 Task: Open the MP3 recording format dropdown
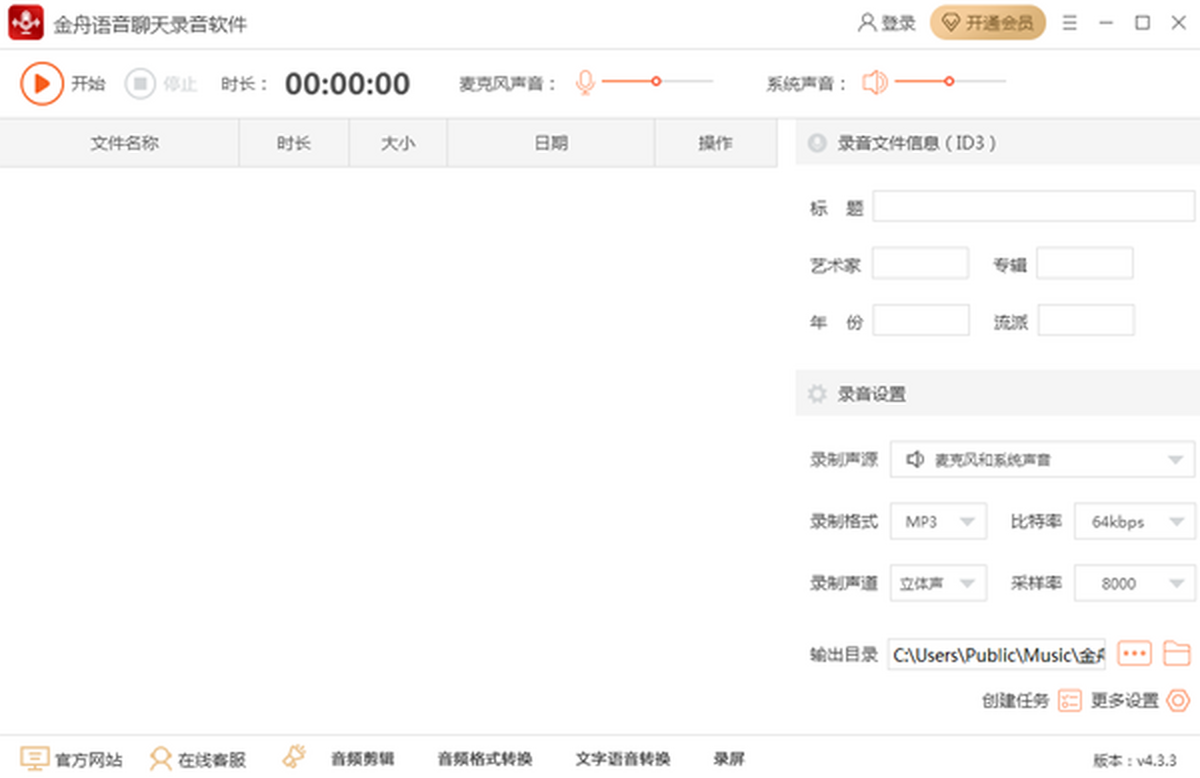click(x=938, y=522)
